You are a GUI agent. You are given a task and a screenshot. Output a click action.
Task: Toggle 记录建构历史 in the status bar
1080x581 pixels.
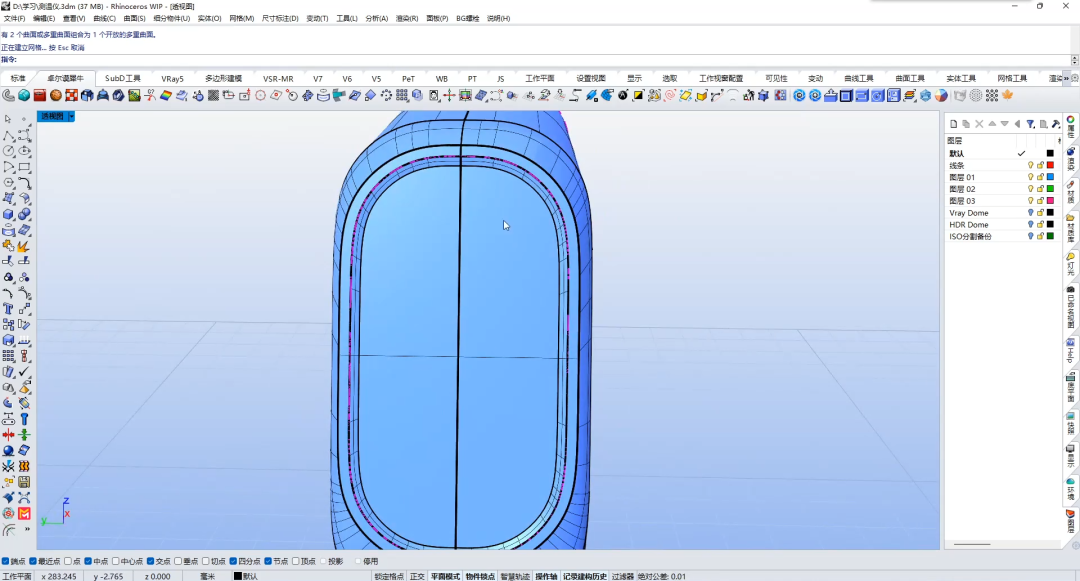click(x=585, y=576)
